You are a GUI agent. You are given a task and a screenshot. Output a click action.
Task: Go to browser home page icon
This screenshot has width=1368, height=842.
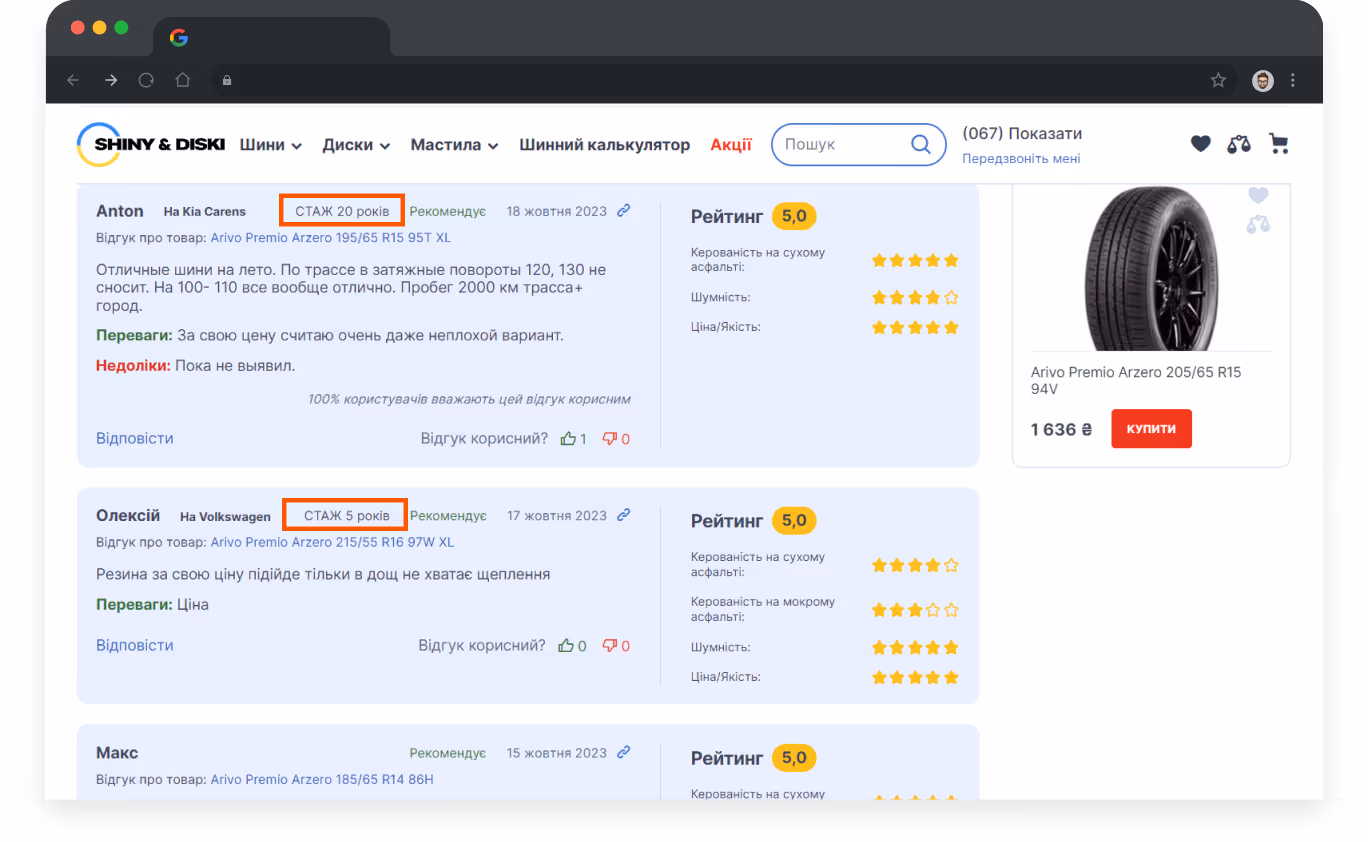click(x=182, y=80)
